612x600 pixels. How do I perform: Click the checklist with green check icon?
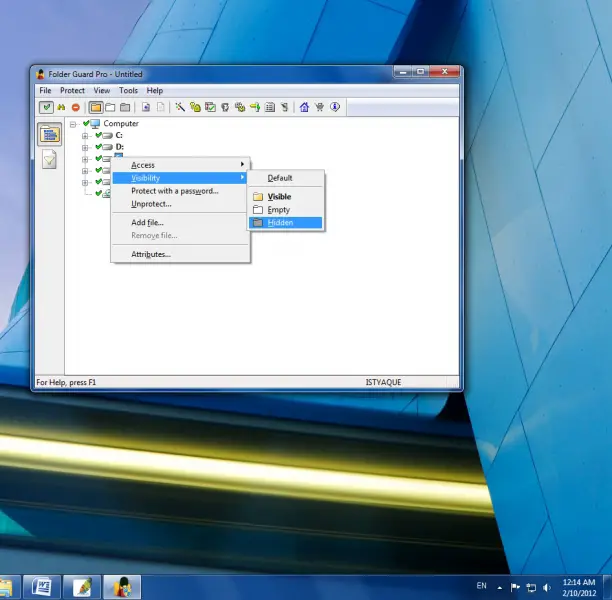[210, 107]
